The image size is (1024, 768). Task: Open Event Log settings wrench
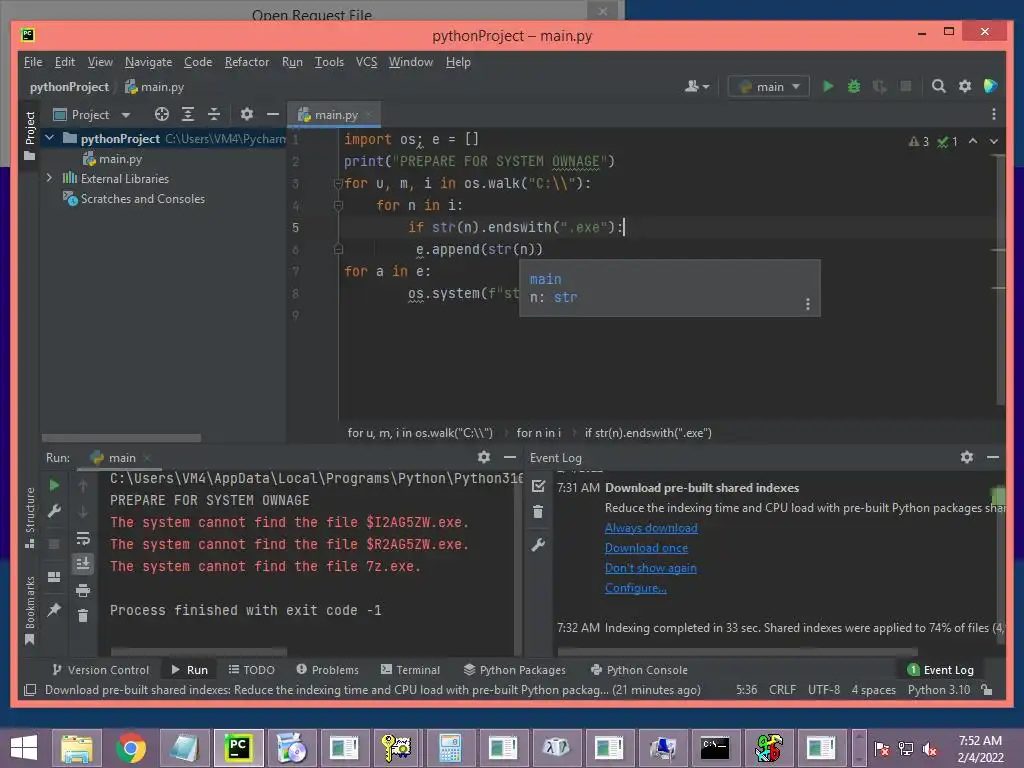538,545
